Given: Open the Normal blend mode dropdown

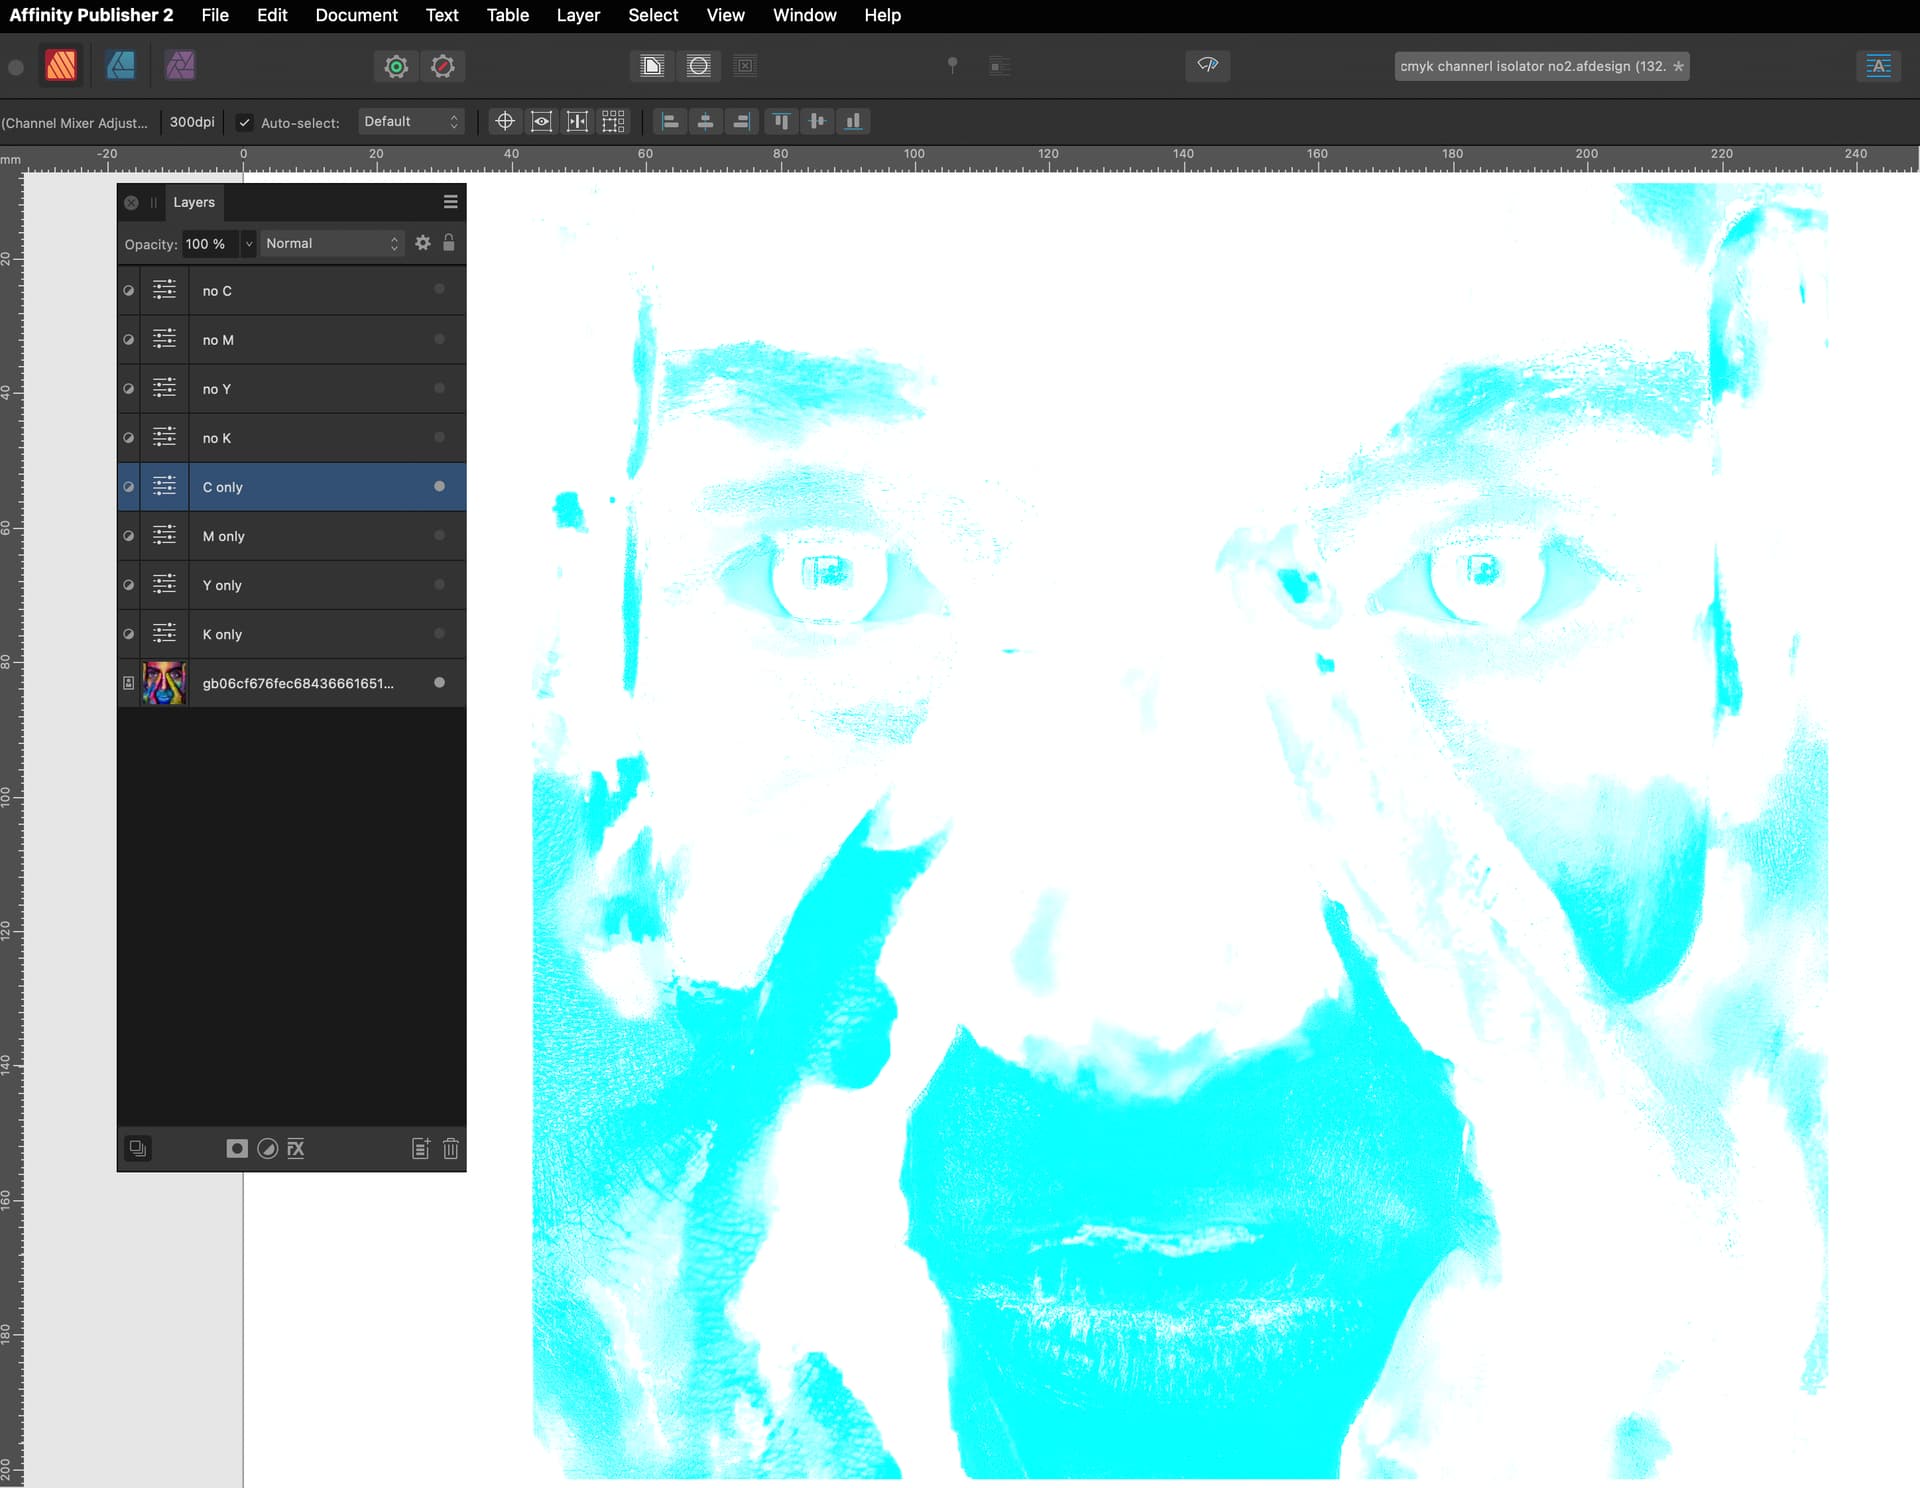Looking at the screenshot, I should tap(332, 243).
